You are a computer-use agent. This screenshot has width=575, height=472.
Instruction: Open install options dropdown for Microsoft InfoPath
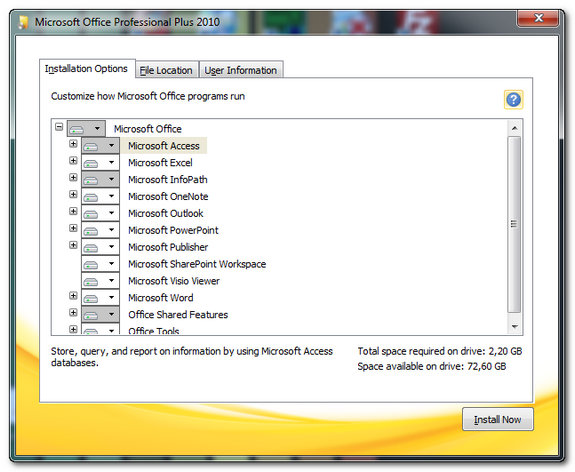(111, 179)
